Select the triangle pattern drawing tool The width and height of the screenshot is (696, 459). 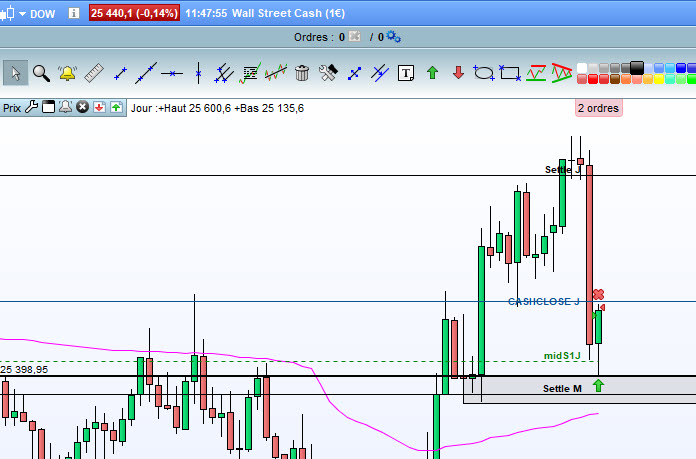coord(562,73)
